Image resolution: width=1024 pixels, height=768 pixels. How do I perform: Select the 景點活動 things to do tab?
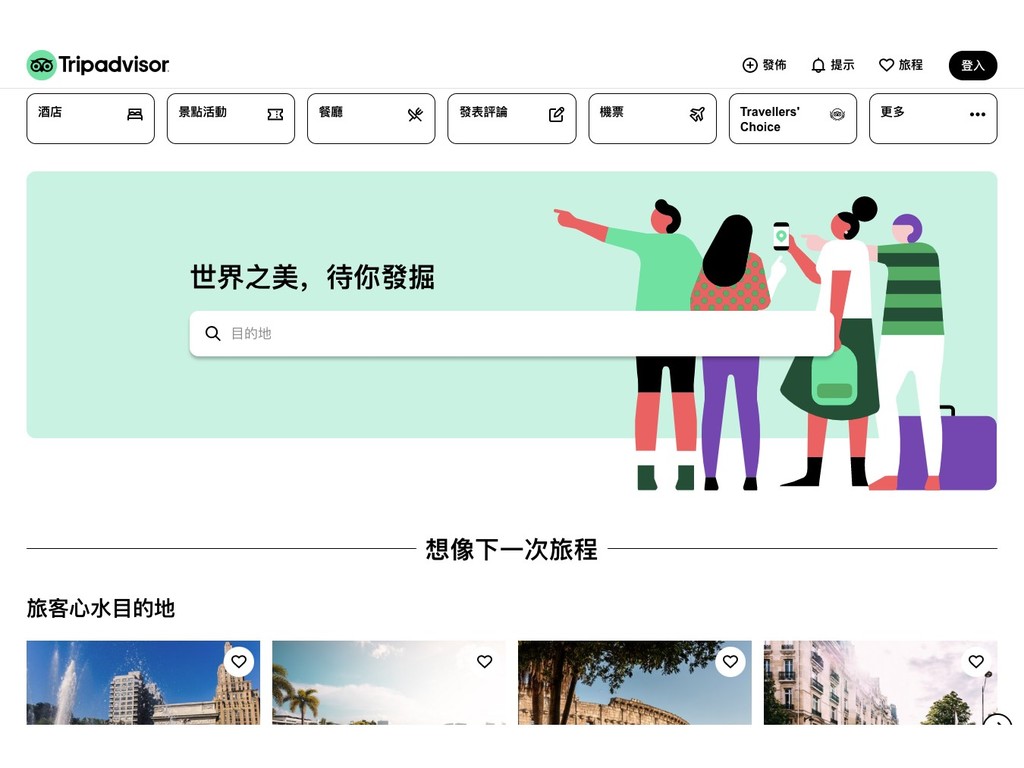[231, 118]
